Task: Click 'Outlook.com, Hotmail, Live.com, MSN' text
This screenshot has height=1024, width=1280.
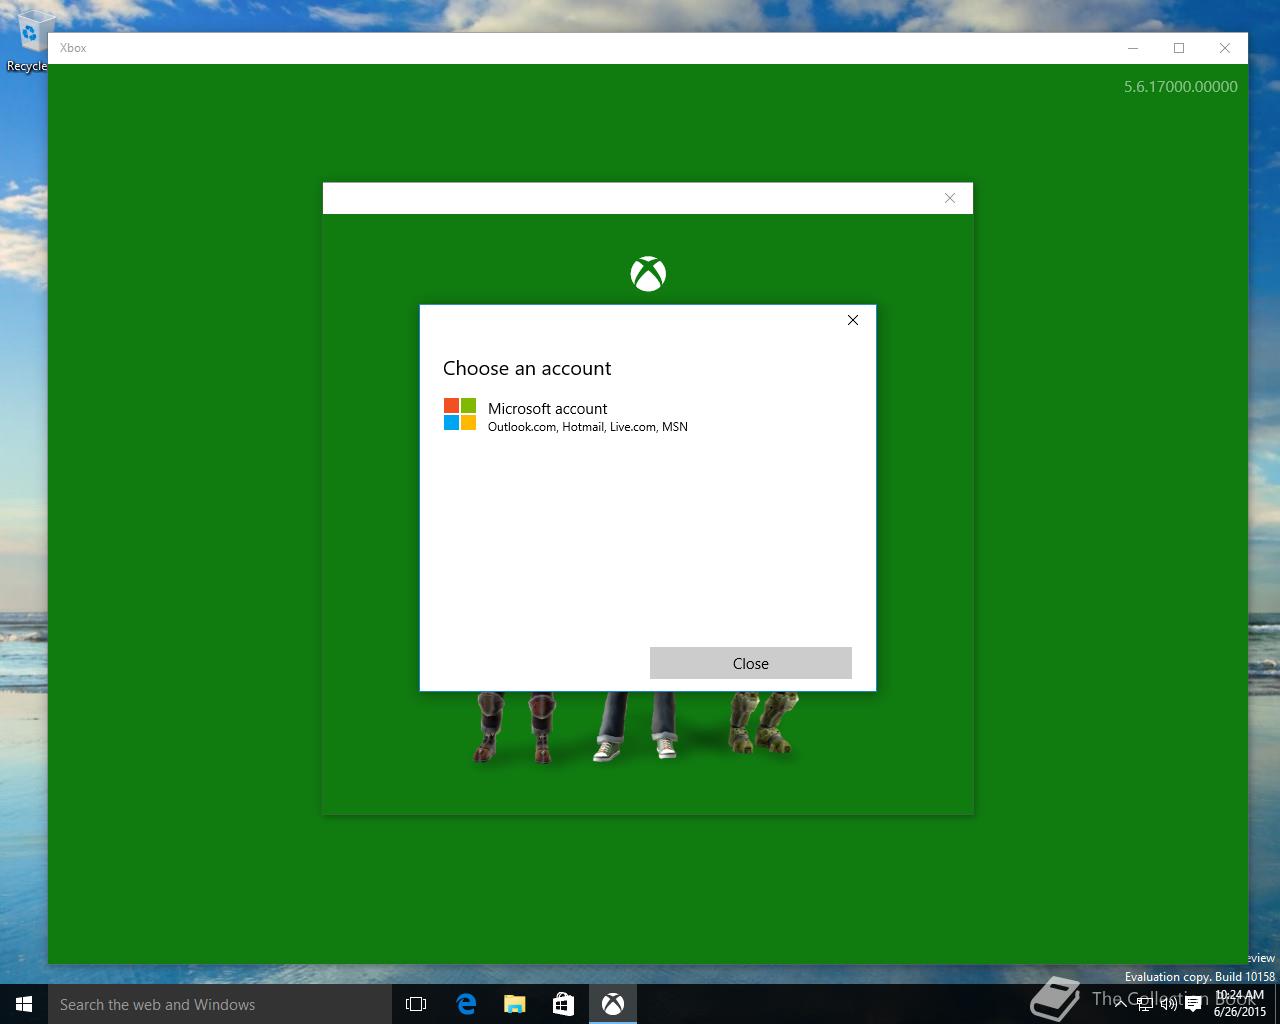Action: [588, 427]
